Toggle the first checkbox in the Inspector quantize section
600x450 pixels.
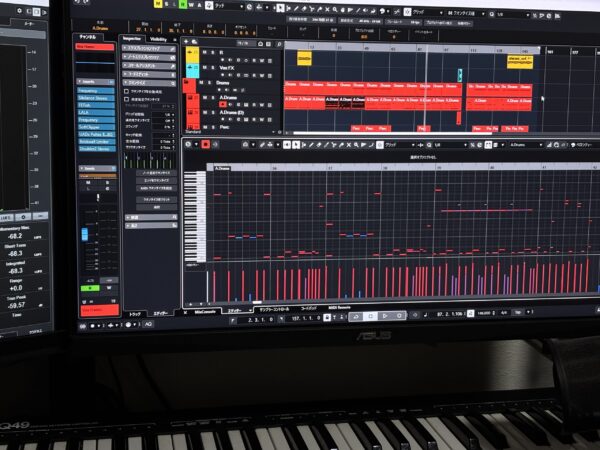(126, 90)
